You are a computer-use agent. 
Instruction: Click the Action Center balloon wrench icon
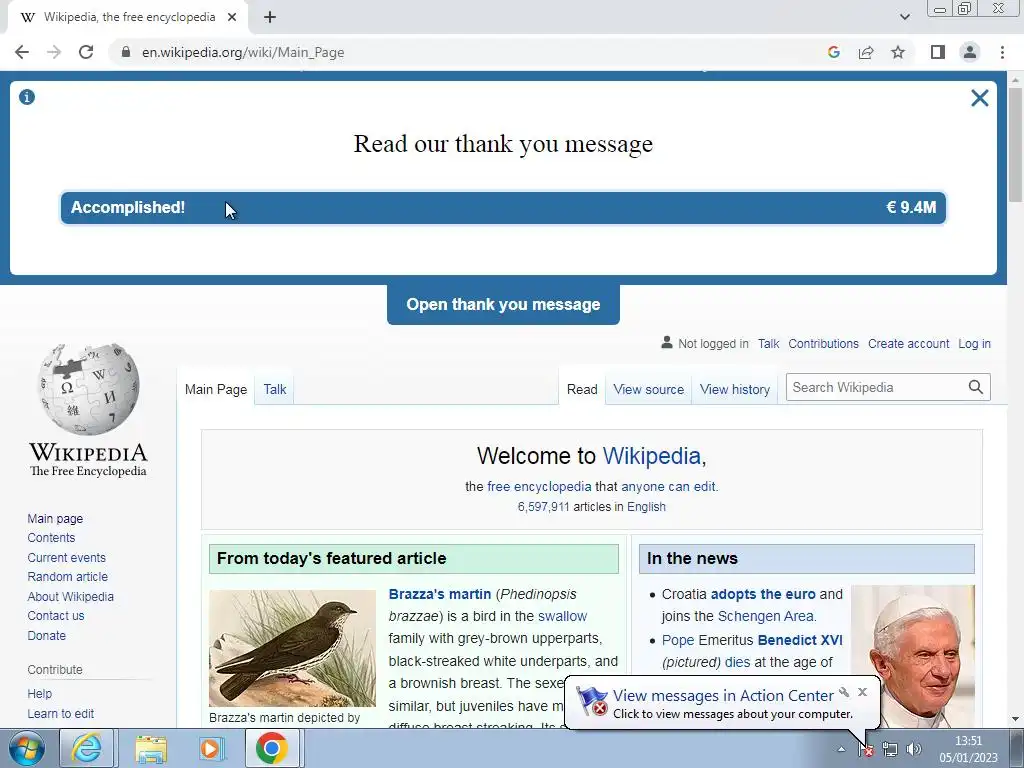click(844, 692)
